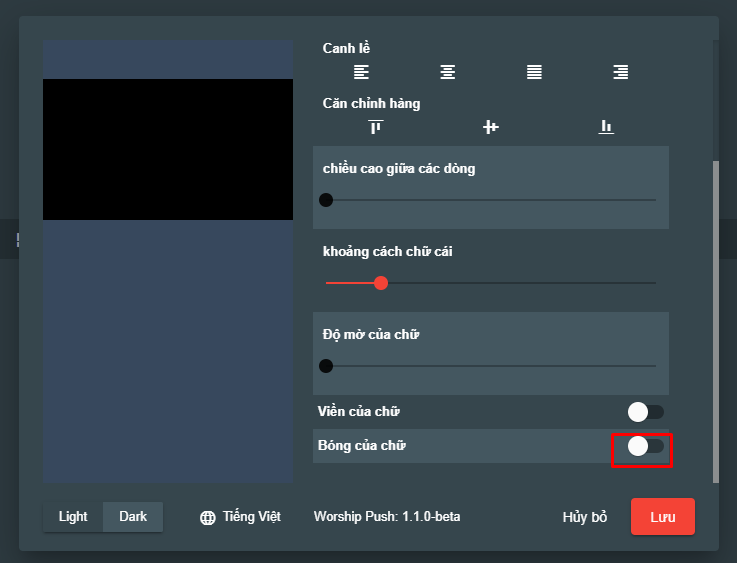Click the red Lưu save button

tap(663, 516)
